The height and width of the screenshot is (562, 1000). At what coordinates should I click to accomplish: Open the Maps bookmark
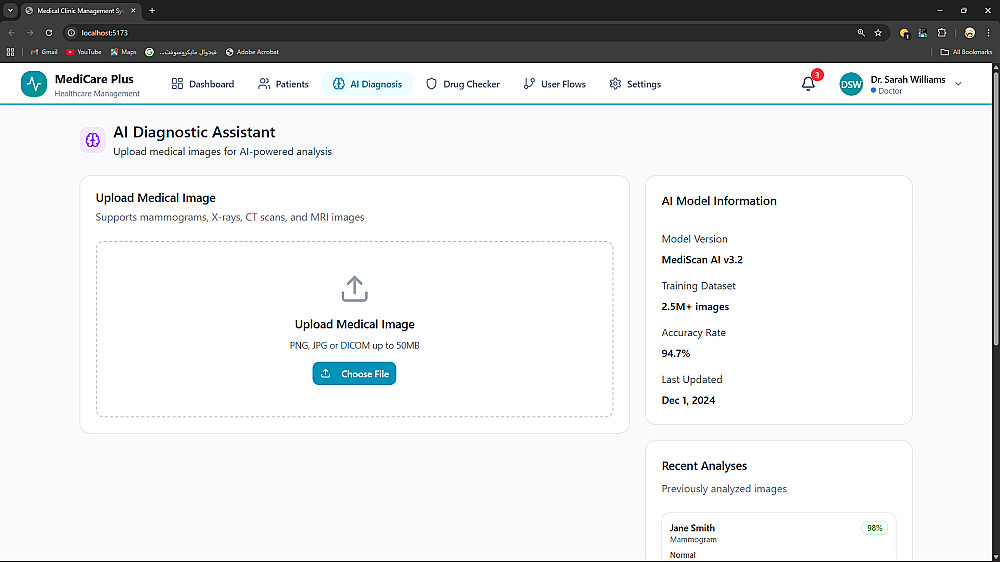[123, 52]
